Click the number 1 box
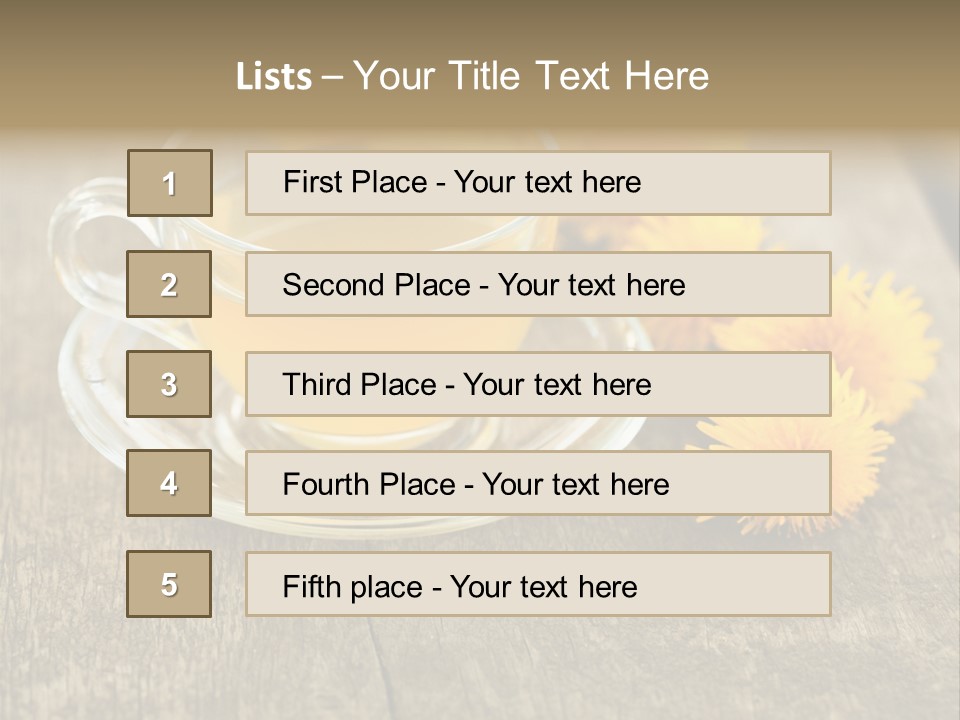960x720 pixels. point(170,183)
